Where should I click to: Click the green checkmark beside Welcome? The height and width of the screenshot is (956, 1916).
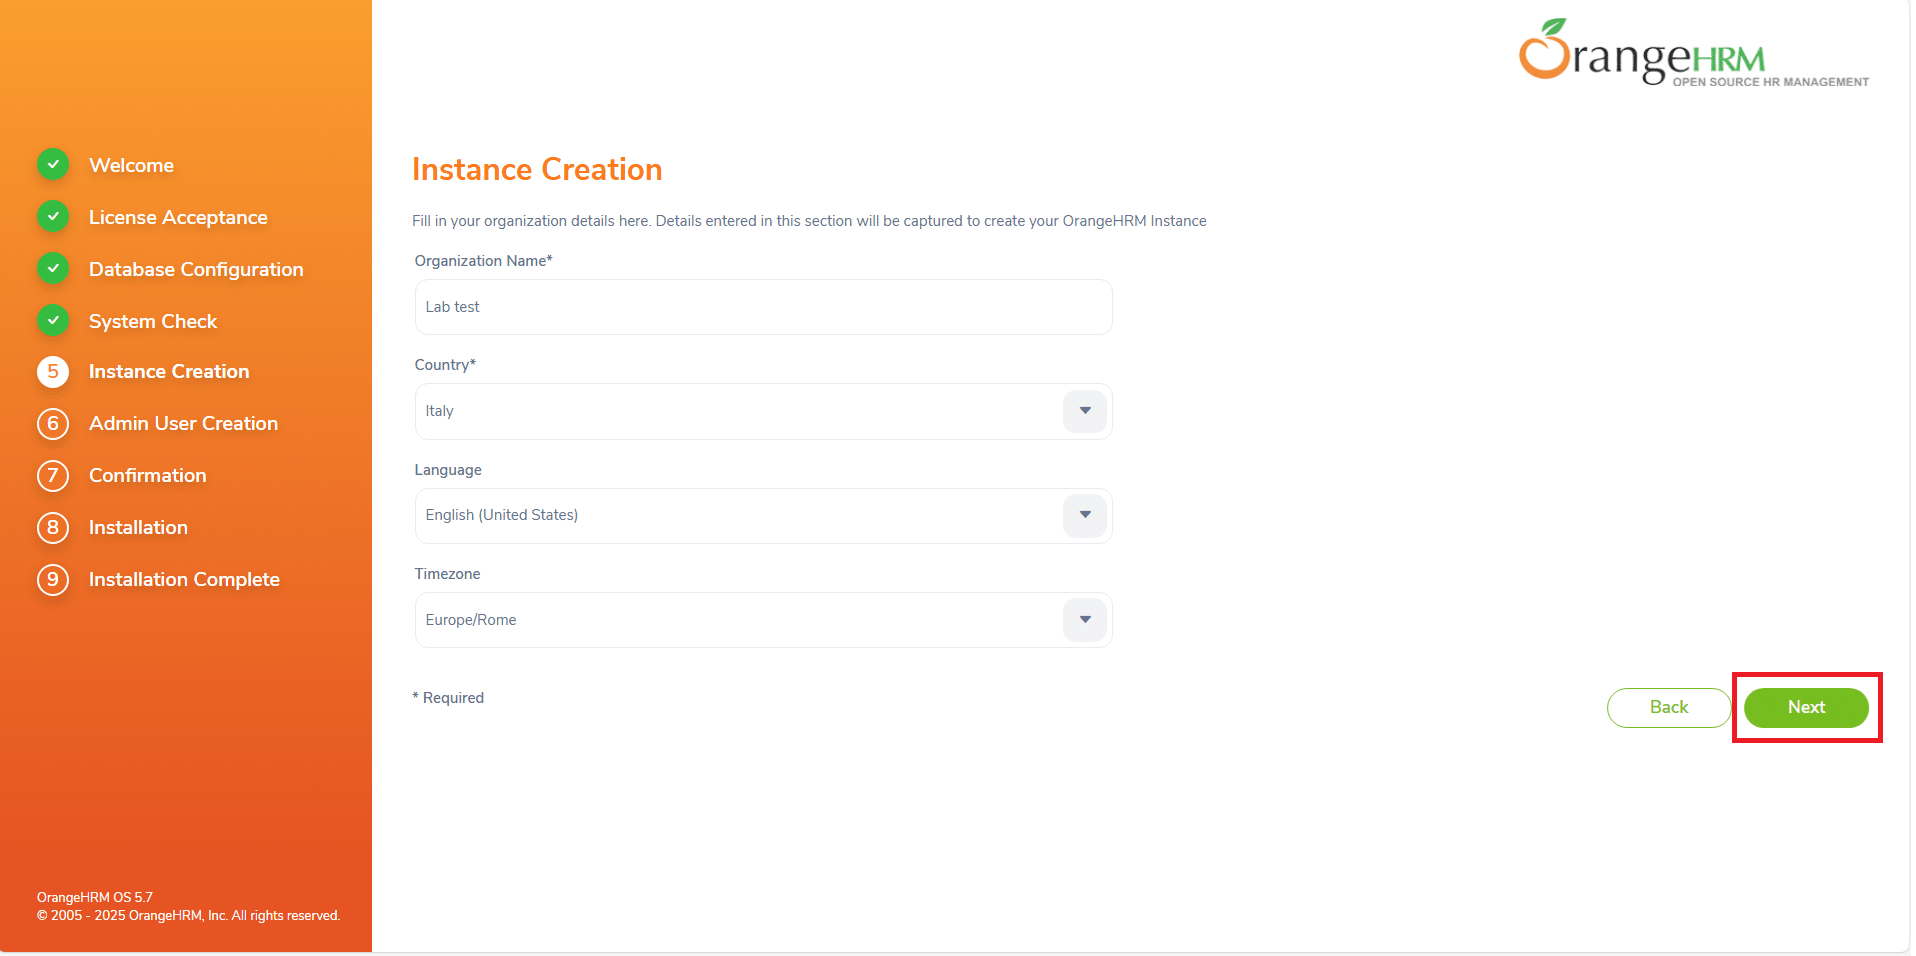pyautogui.click(x=53, y=164)
